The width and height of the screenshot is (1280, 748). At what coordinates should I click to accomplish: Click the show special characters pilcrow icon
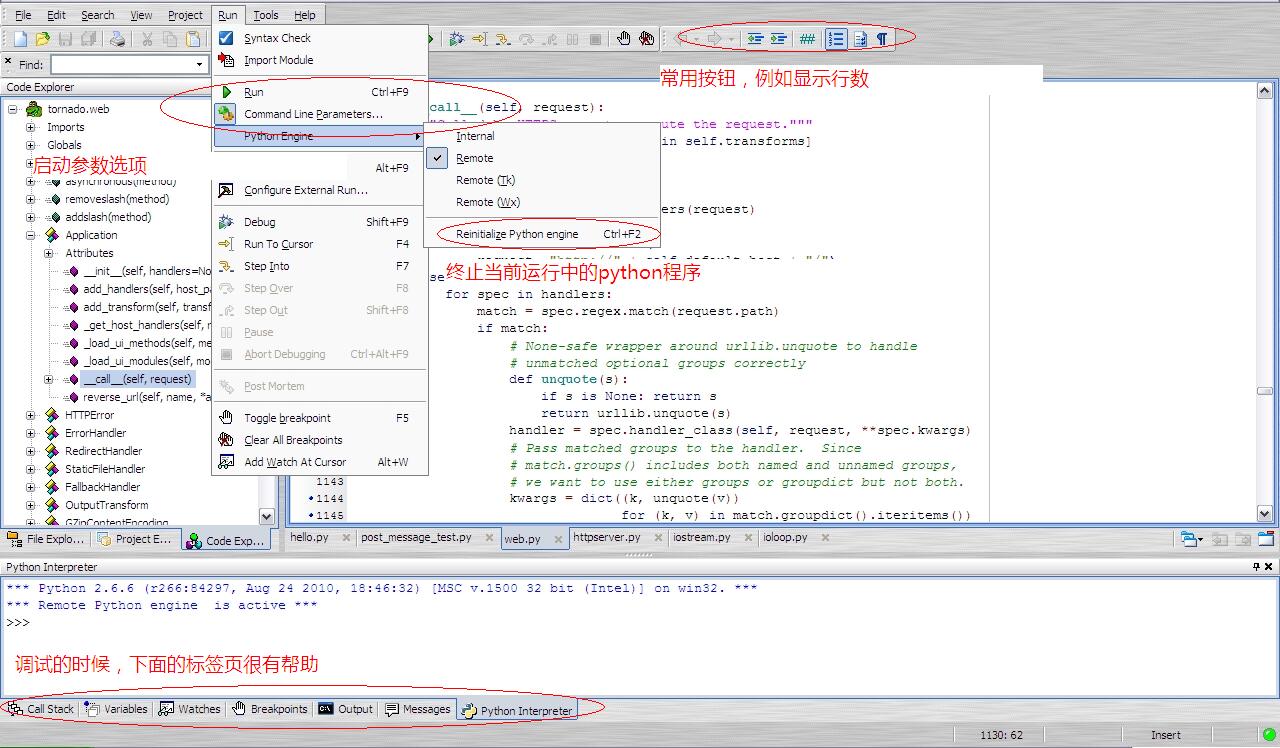(882, 39)
